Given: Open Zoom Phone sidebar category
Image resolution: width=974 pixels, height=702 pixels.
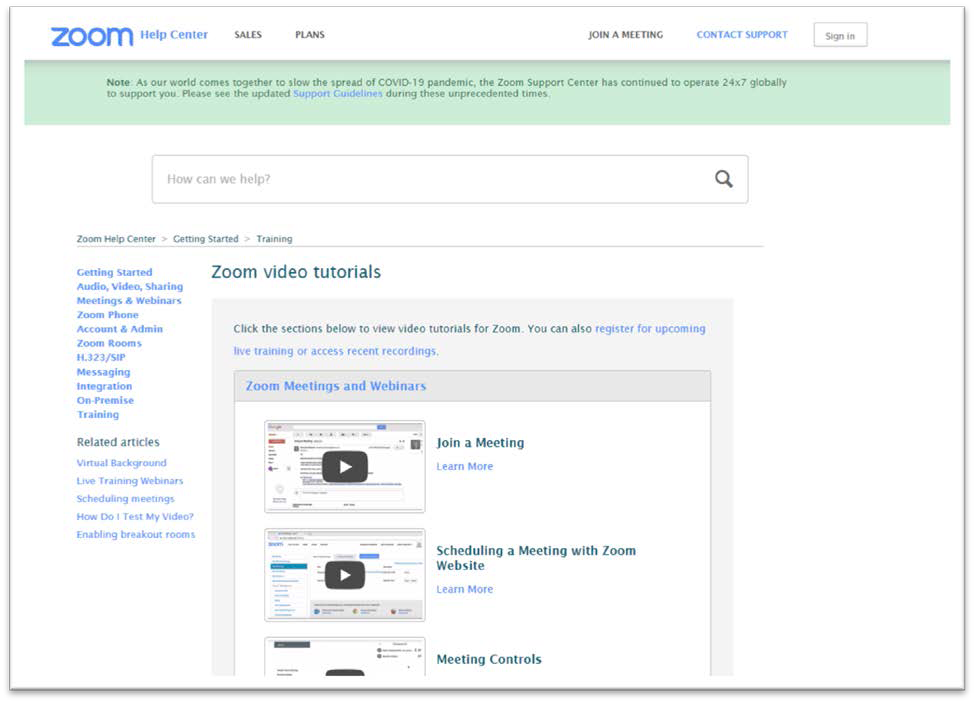Looking at the screenshot, I should (107, 315).
